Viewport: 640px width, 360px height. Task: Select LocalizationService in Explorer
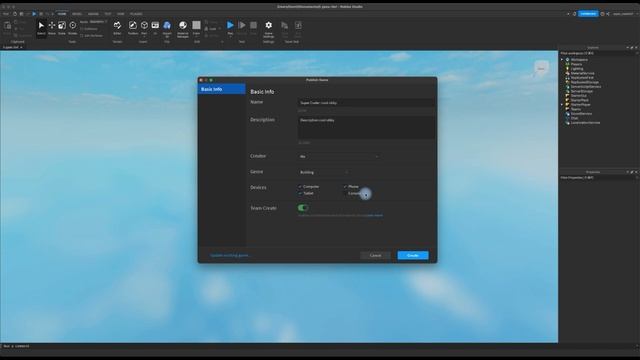585,122
